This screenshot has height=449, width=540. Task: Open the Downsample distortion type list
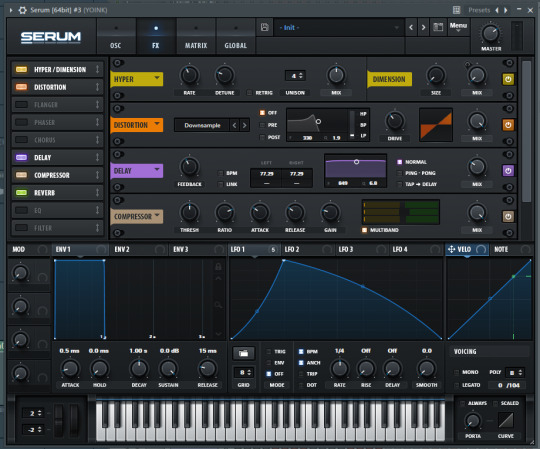coord(202,125)
